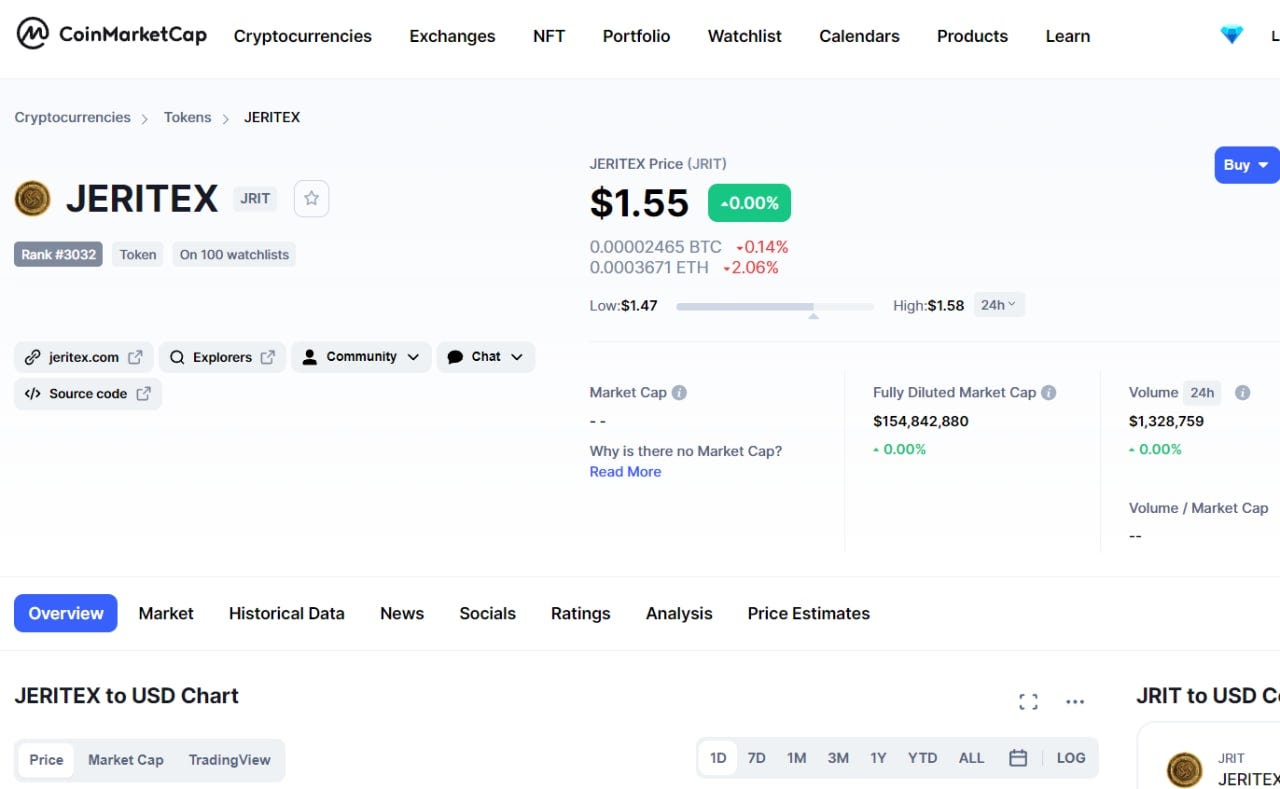The height and width of the screenshot is (789, 1280).
Task: Toggle LOG scale on chart
Action: [1071, 758]
